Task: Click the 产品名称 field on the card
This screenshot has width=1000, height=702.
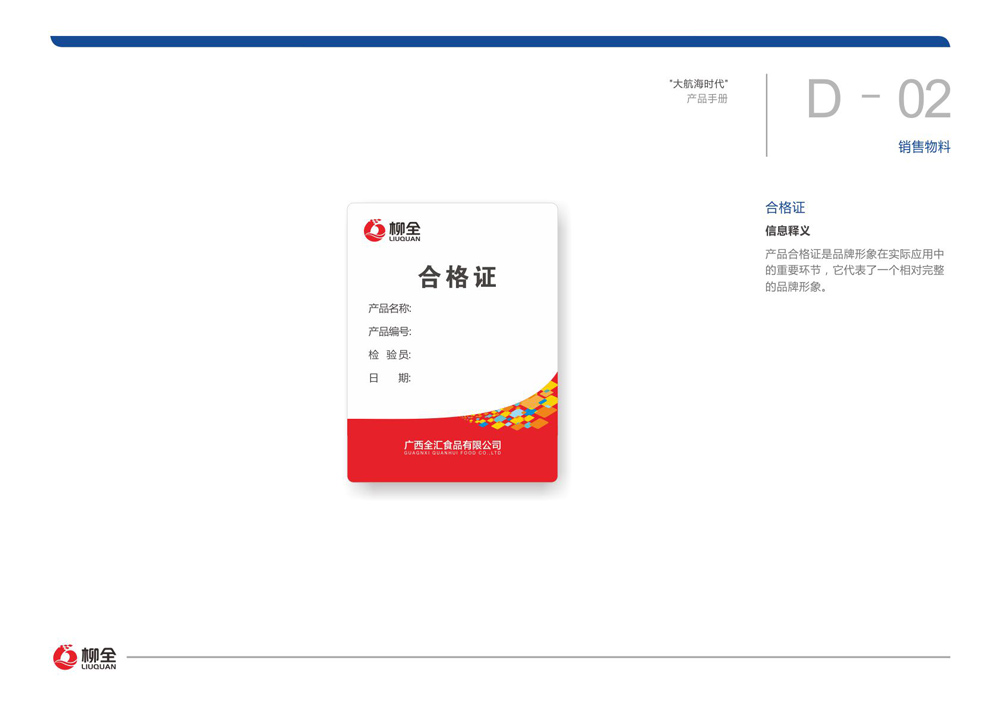Action: 389,308
